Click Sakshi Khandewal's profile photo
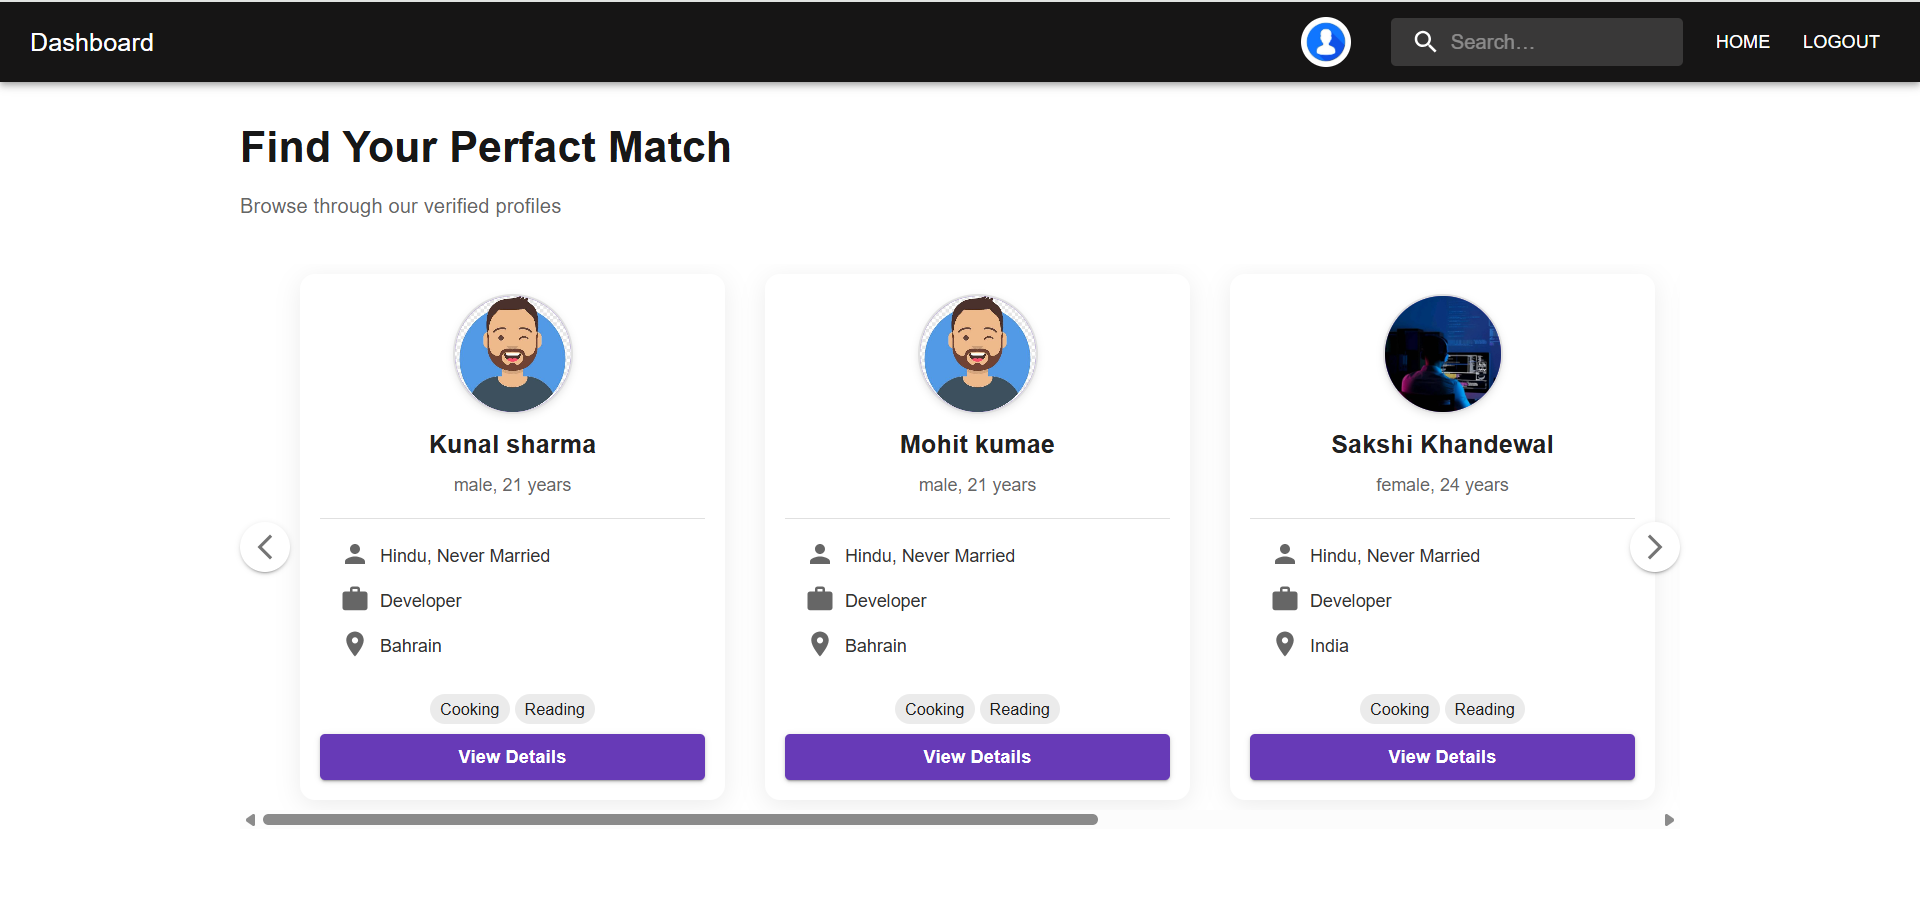Image resolution: width=1920 pixels, height=913 pixels. [1442, 354]
